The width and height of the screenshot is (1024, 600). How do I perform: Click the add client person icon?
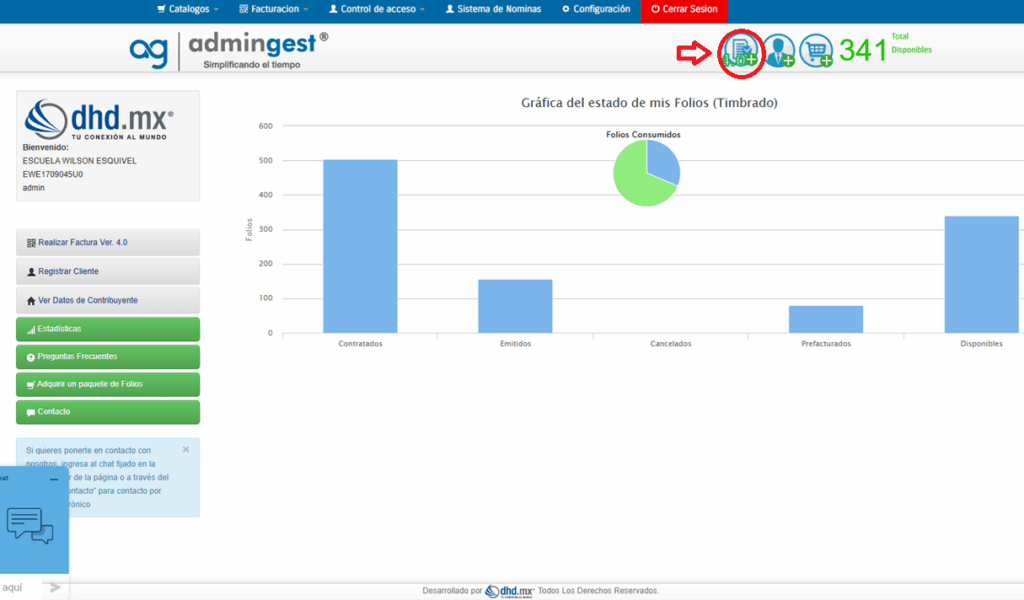pyautogui.click(x=778, y=50)
